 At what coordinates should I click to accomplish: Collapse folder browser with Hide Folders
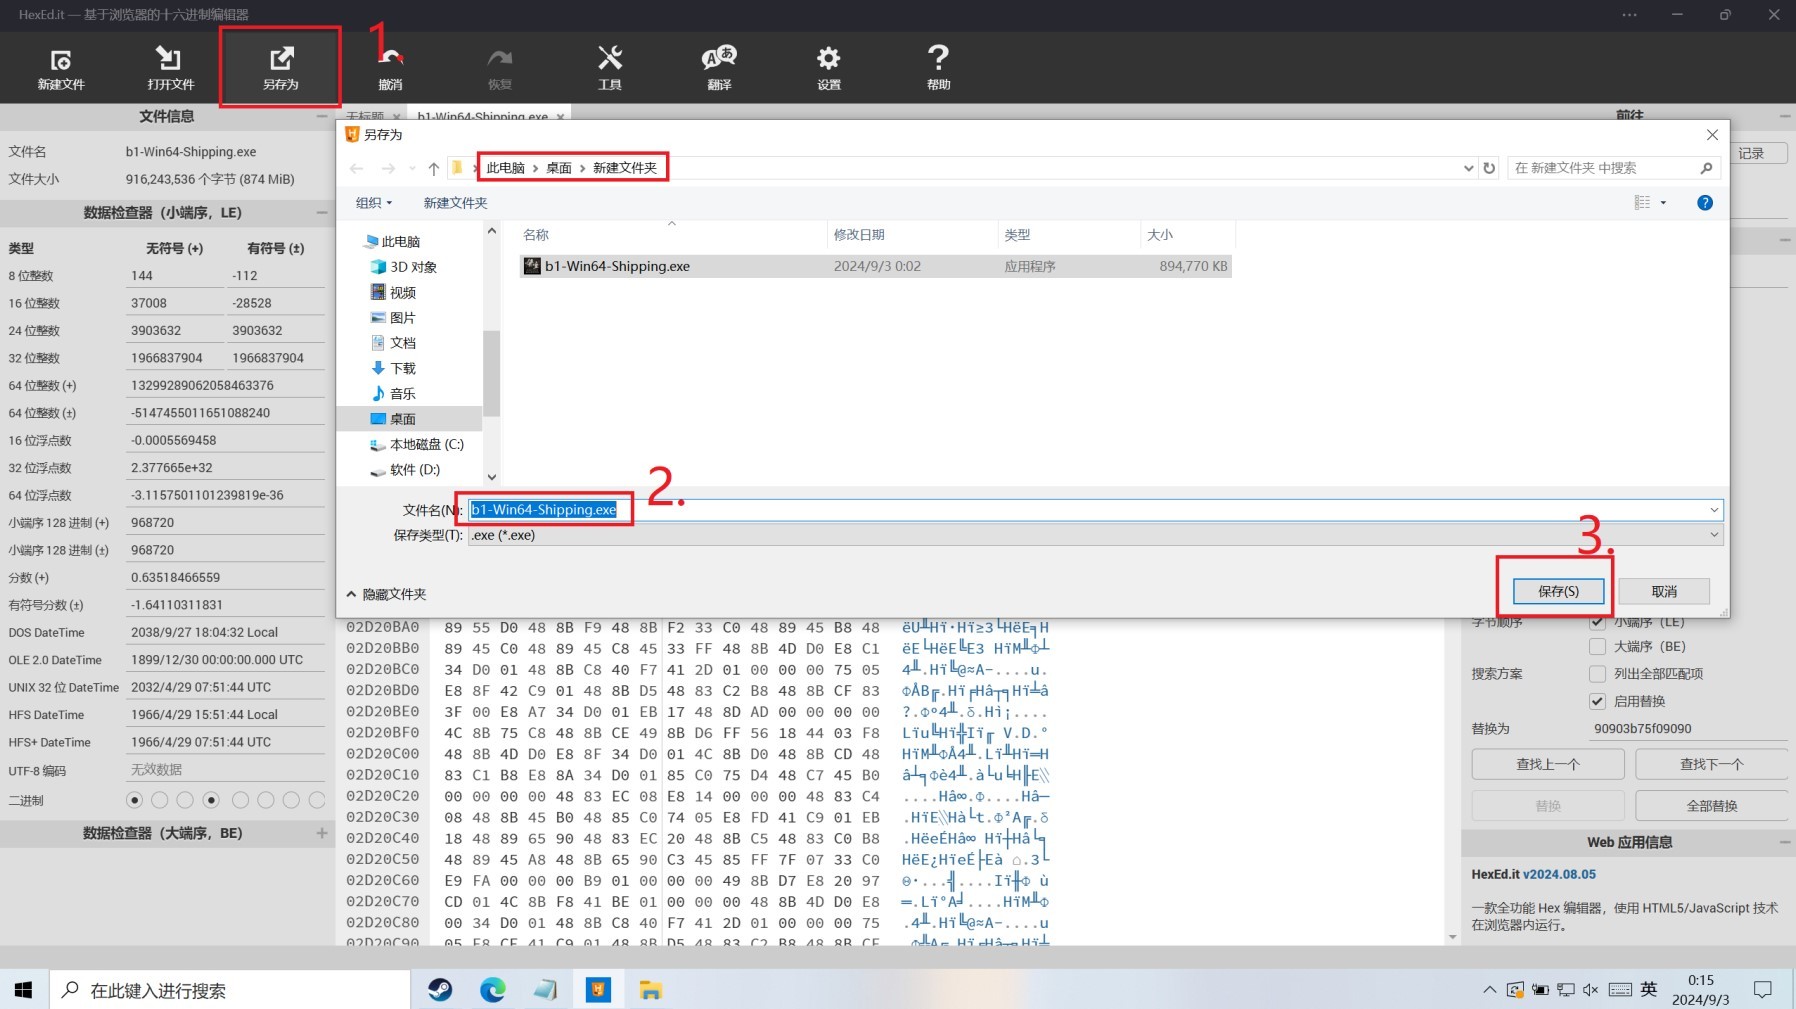click(x=387, y=594)
